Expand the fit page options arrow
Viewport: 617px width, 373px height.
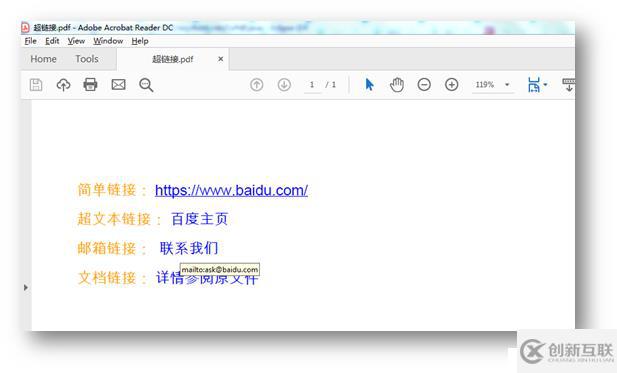545,85
